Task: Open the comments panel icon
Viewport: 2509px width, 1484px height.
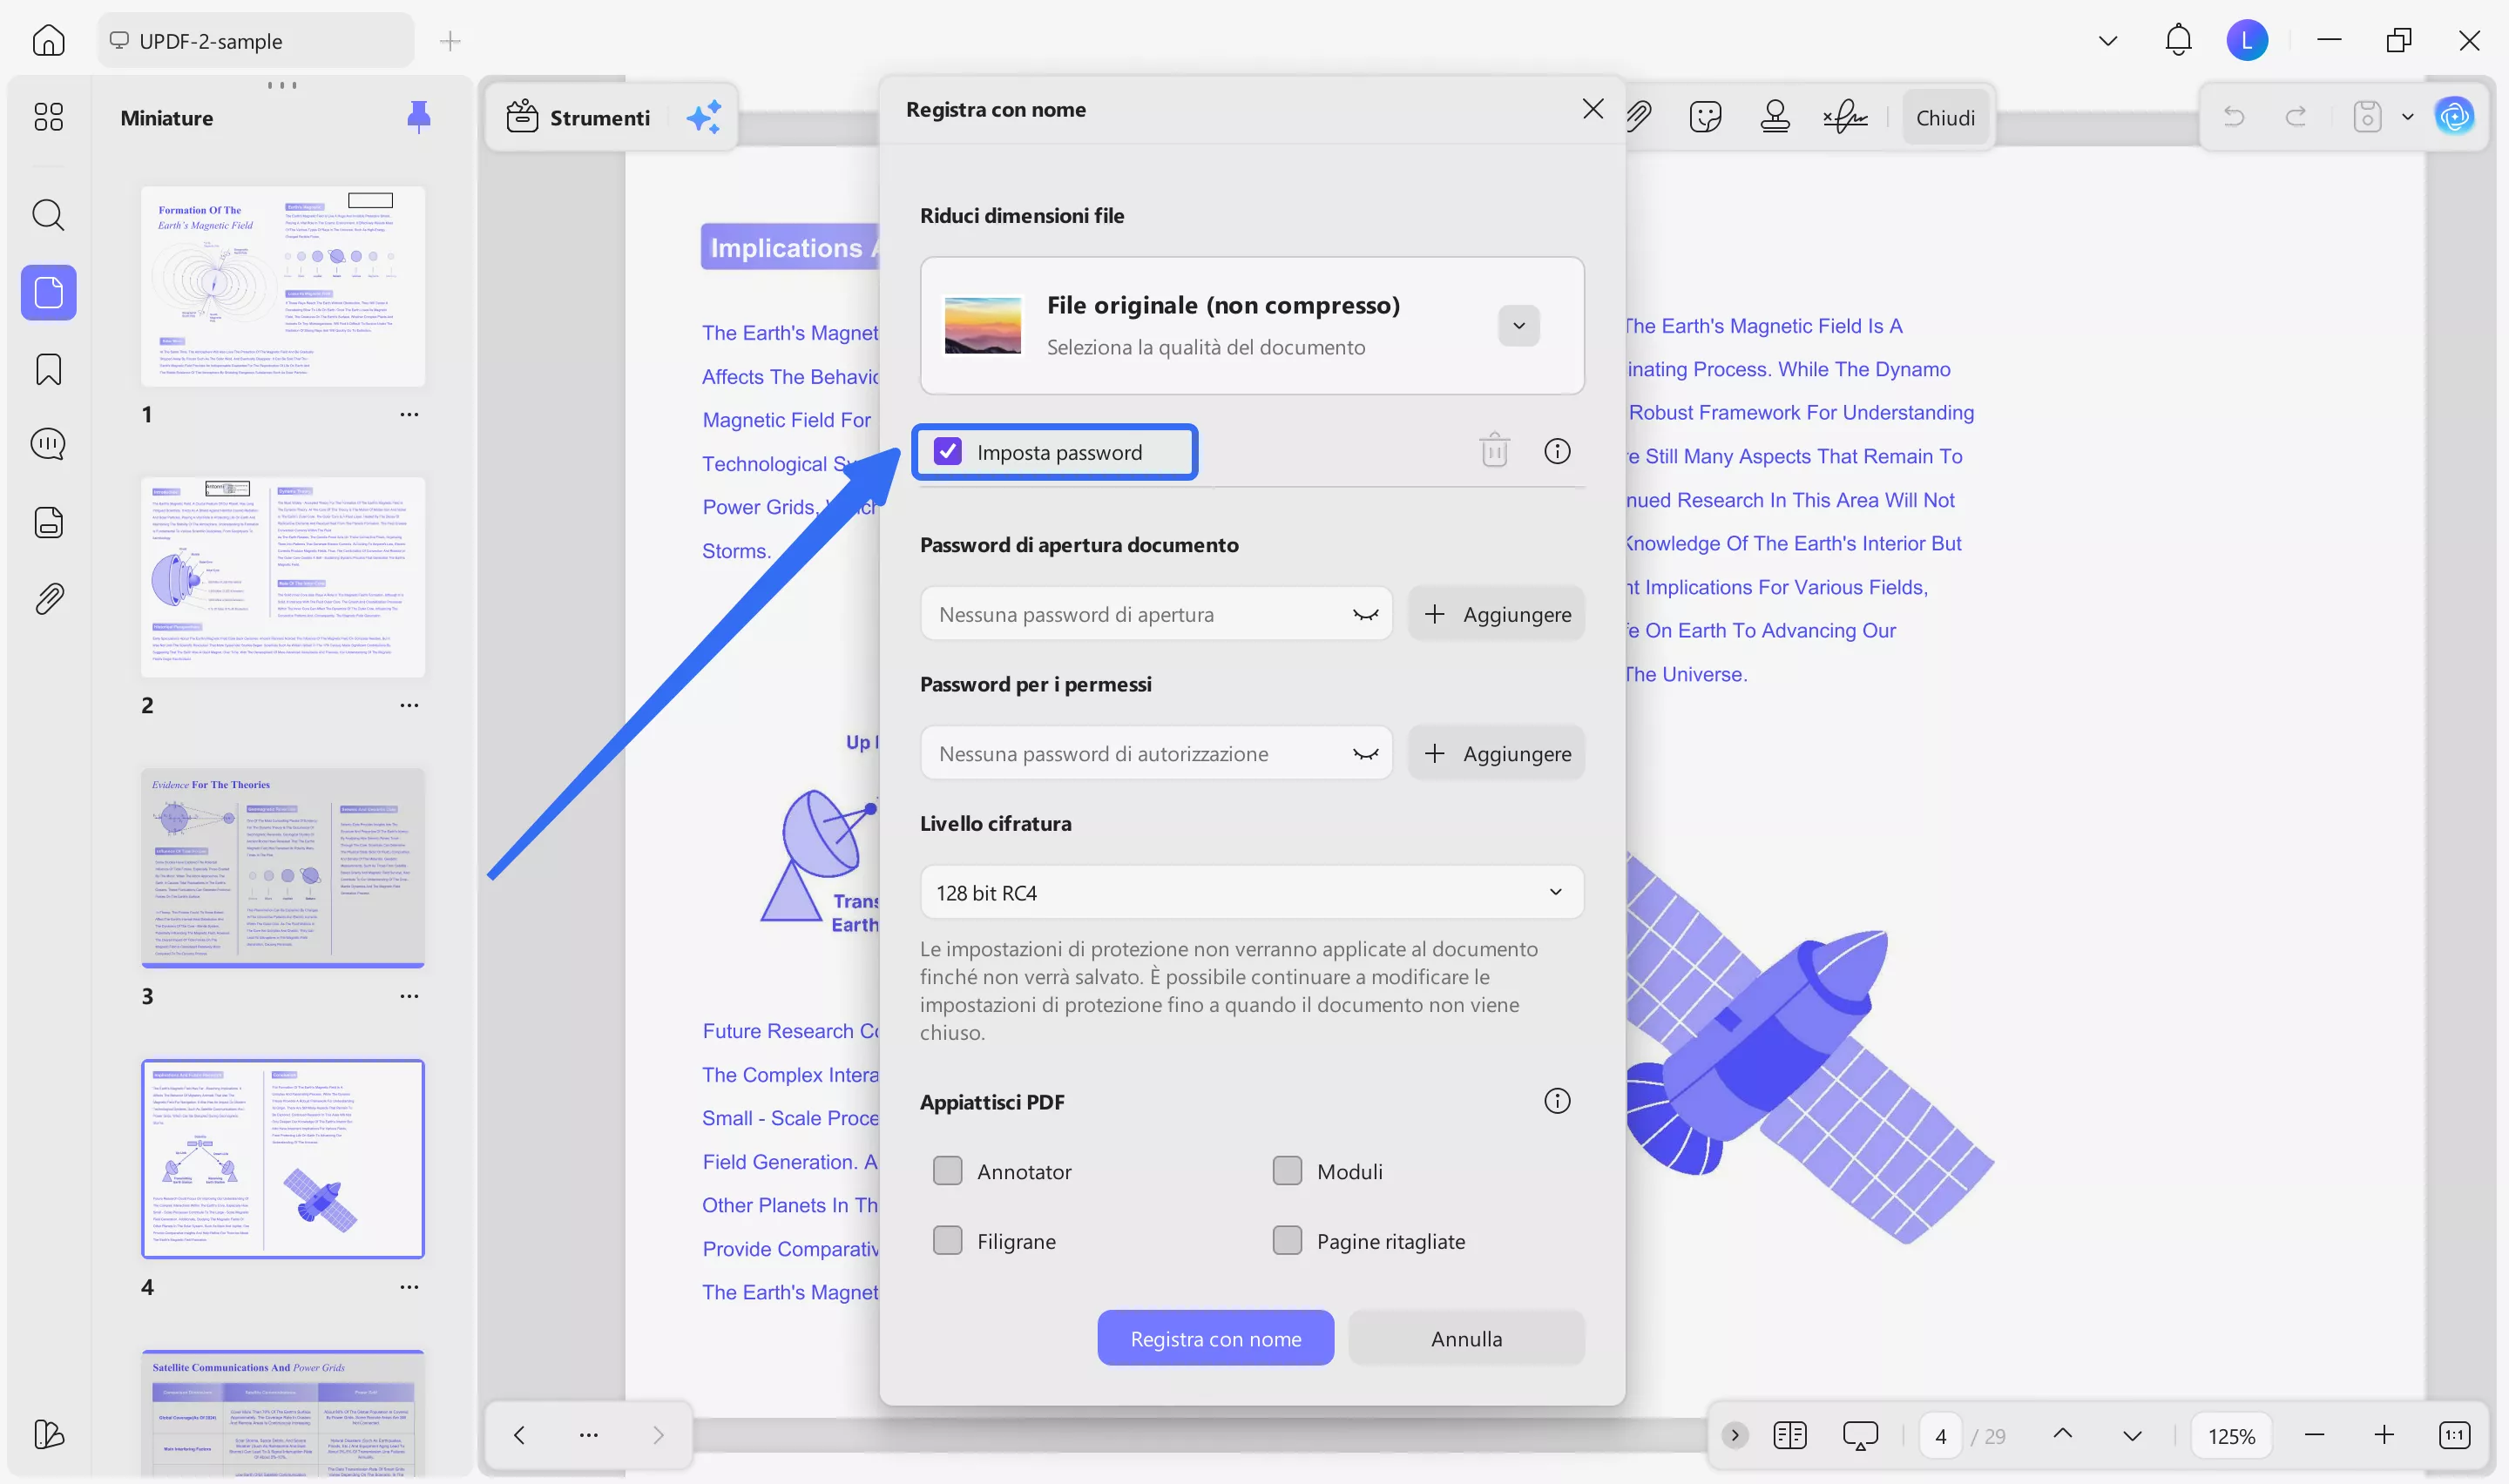Action: (48, 444)
